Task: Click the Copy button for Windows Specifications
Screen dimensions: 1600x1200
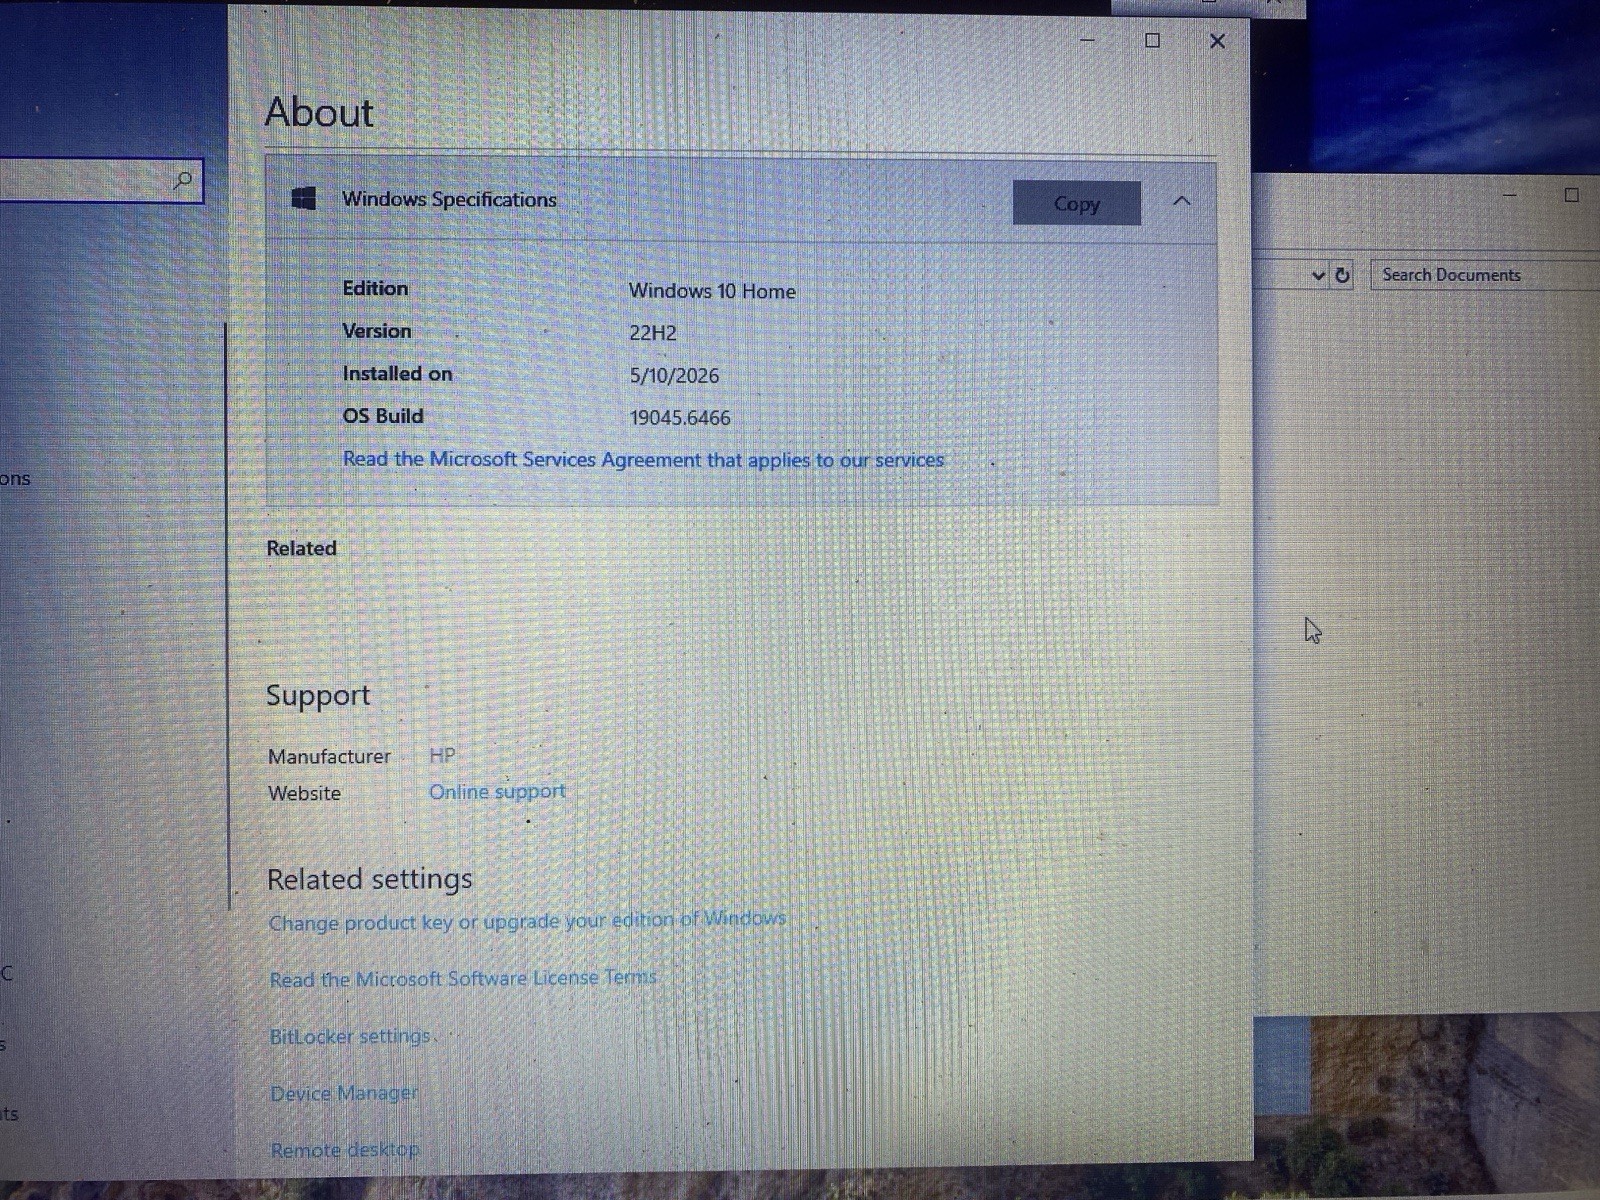Action: click(x=1076, y=203)
